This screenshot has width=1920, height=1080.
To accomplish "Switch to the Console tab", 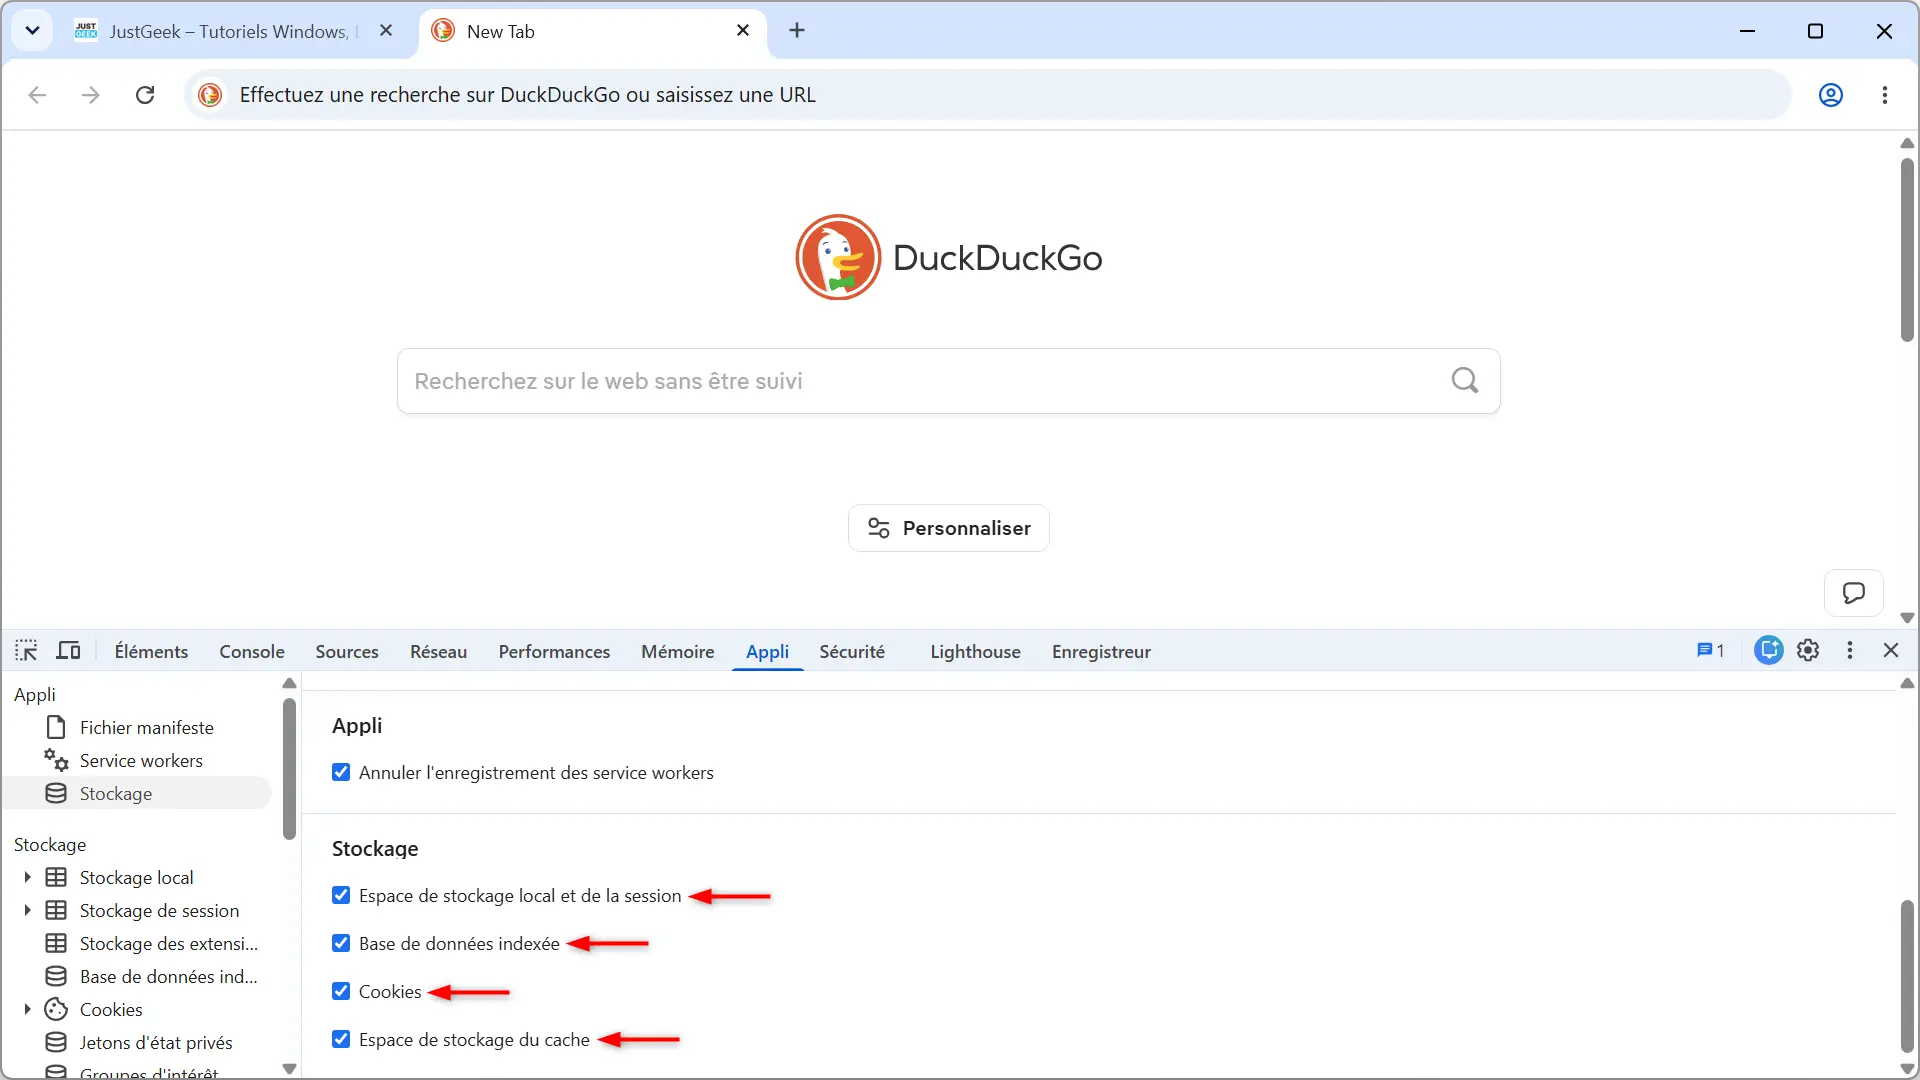I will coord(252,652).
